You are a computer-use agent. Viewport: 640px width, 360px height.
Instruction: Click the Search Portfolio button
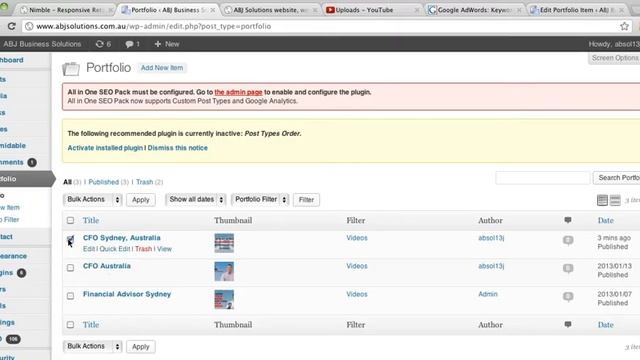pyautogui.click(x=617, y=178)
